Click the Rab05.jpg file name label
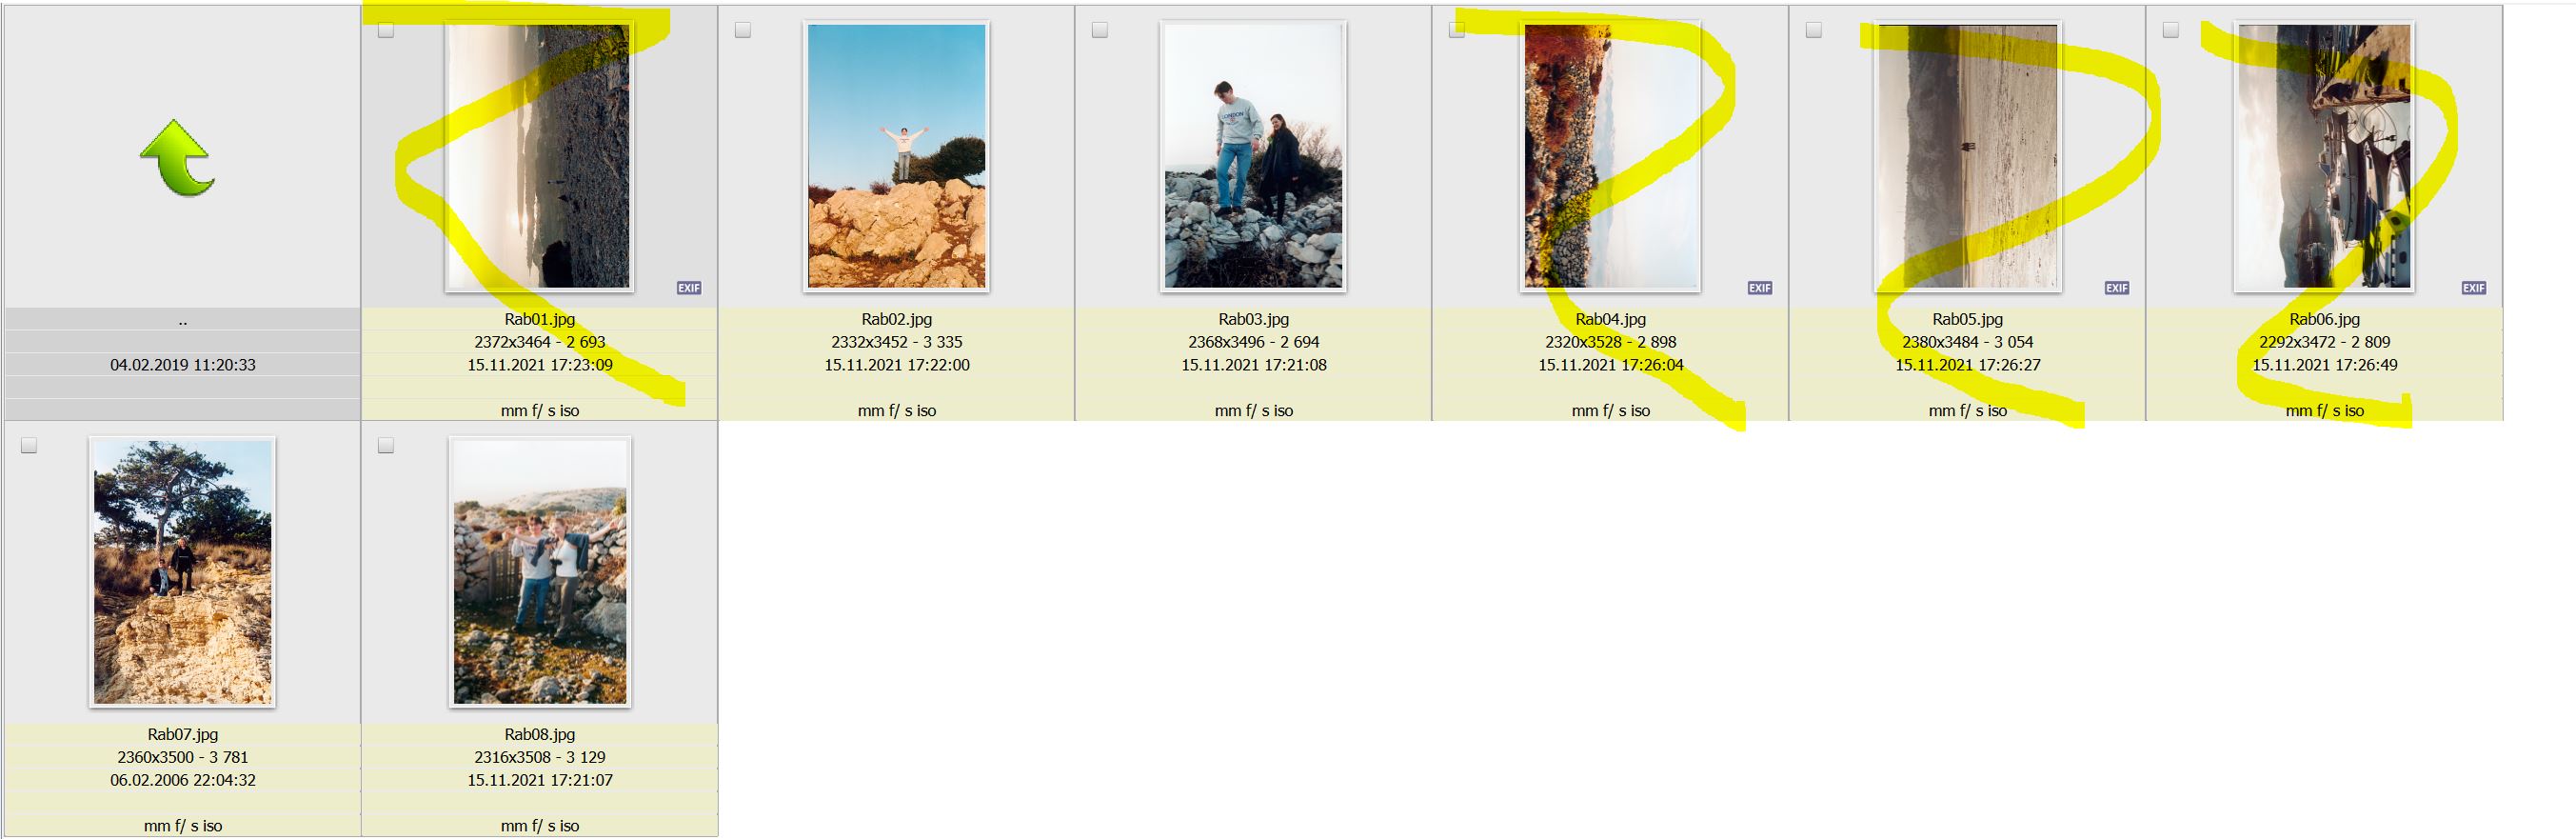This screenshot has width=2576, height=839. coord(1967,319)
